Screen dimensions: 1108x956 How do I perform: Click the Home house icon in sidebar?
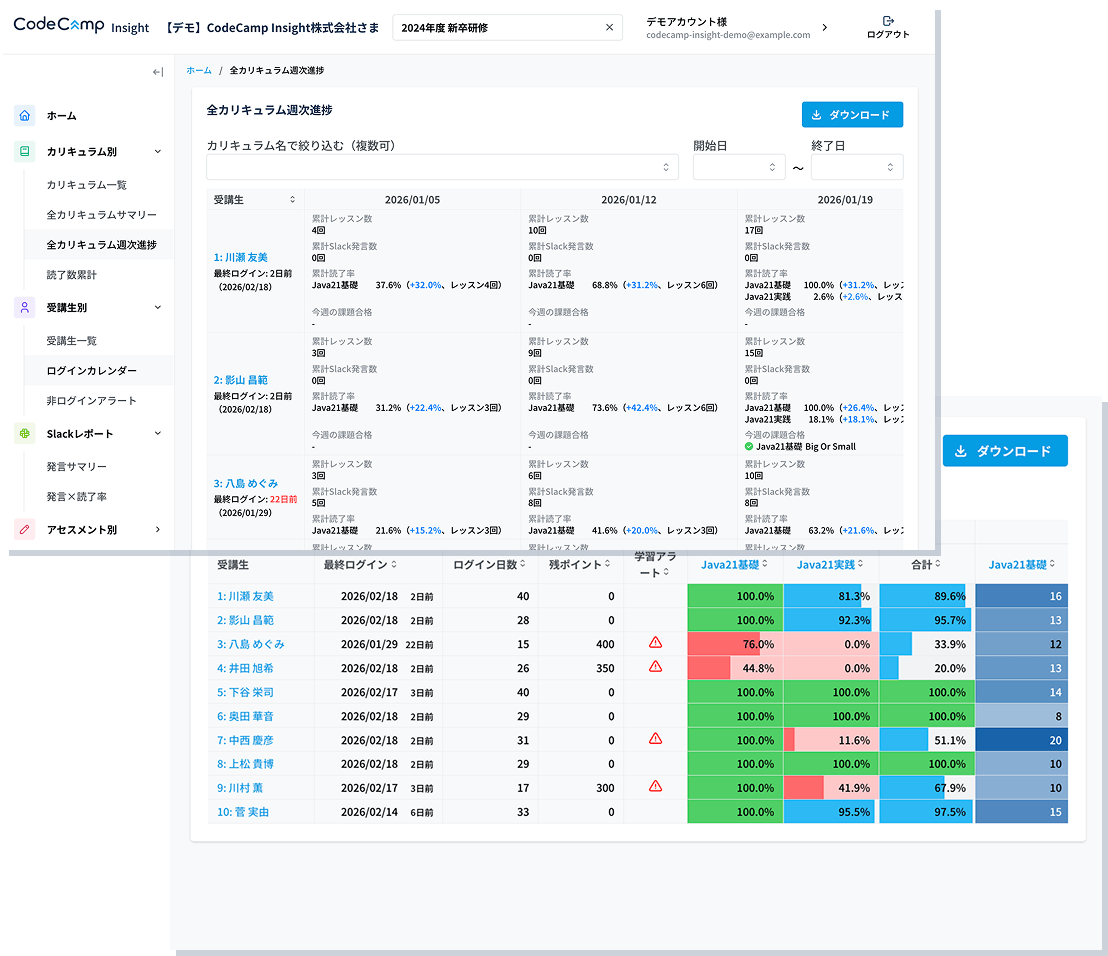click(x=25, y=115)
